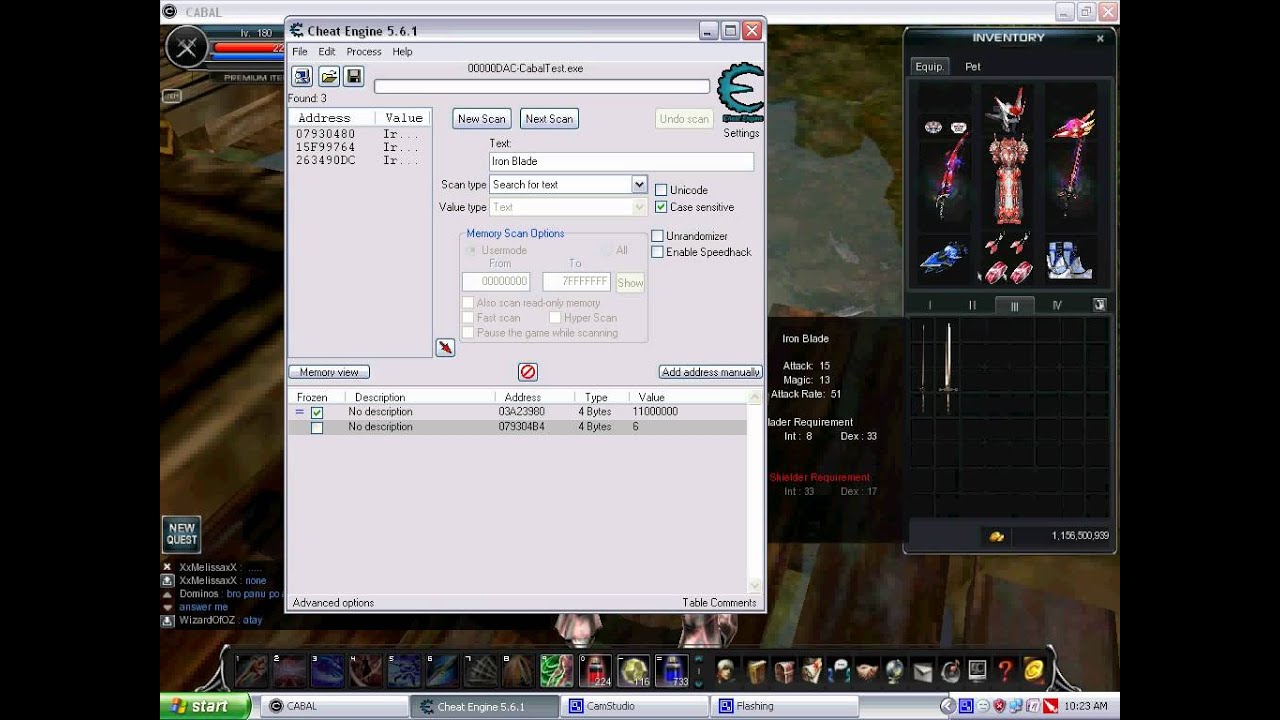The height and width of the screenshot is (720, 1280).
Task: Activate the green skill in the hotbar
Action: click(556, 669)
